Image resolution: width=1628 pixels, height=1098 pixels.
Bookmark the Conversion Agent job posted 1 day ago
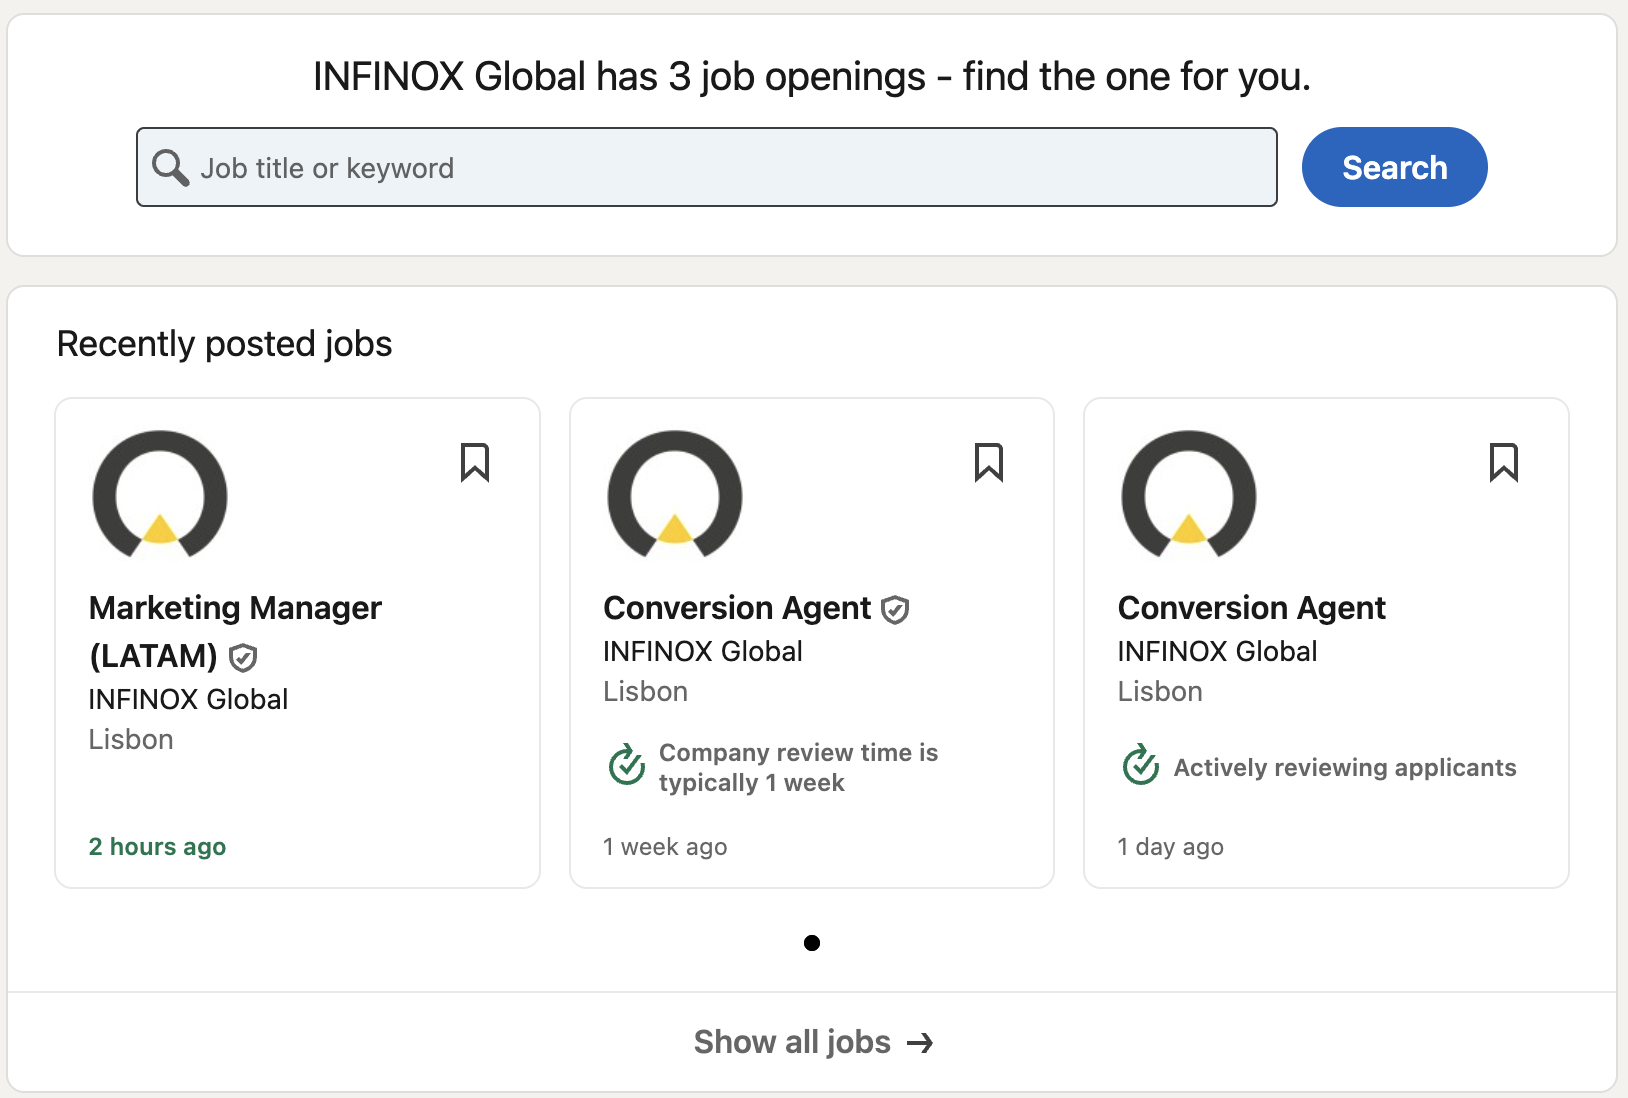pos(1503,463)
